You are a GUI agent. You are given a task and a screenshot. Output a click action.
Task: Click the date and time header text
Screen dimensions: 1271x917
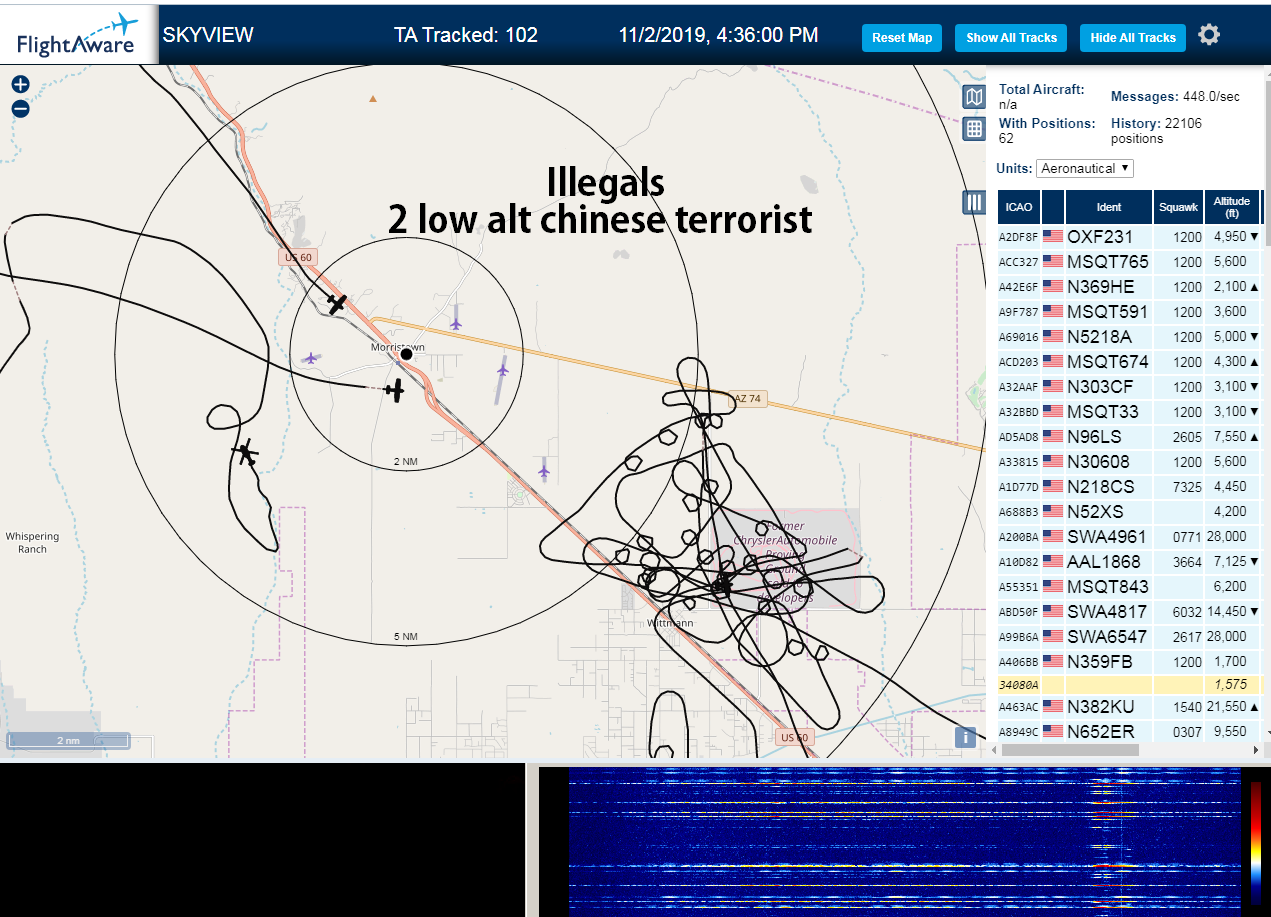tap(718, 35)
